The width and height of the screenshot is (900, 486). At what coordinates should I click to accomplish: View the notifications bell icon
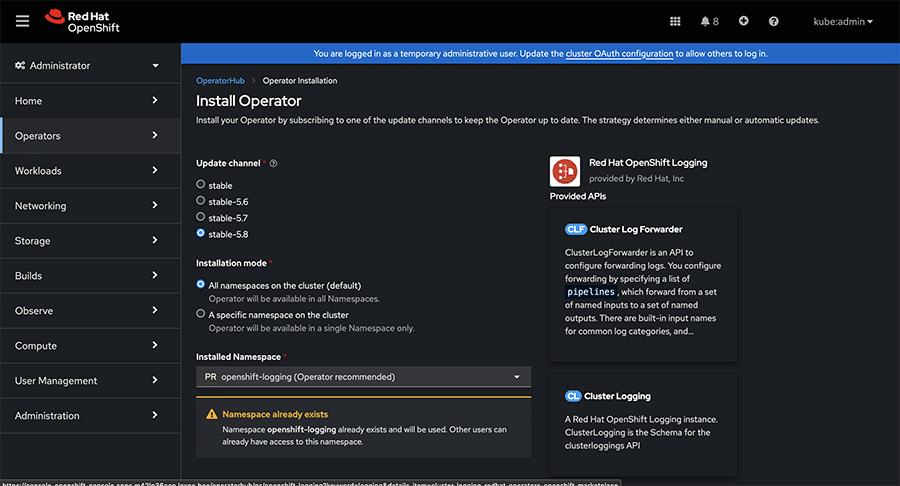tap(709, 21)
